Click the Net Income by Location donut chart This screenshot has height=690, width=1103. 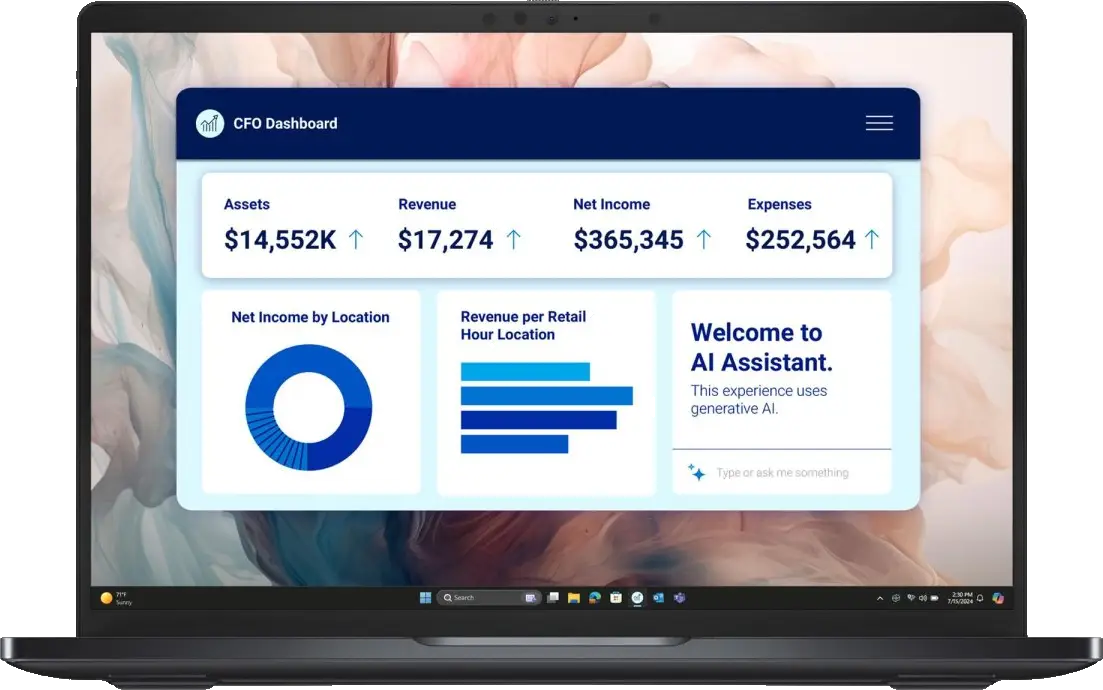coord(308,407)
